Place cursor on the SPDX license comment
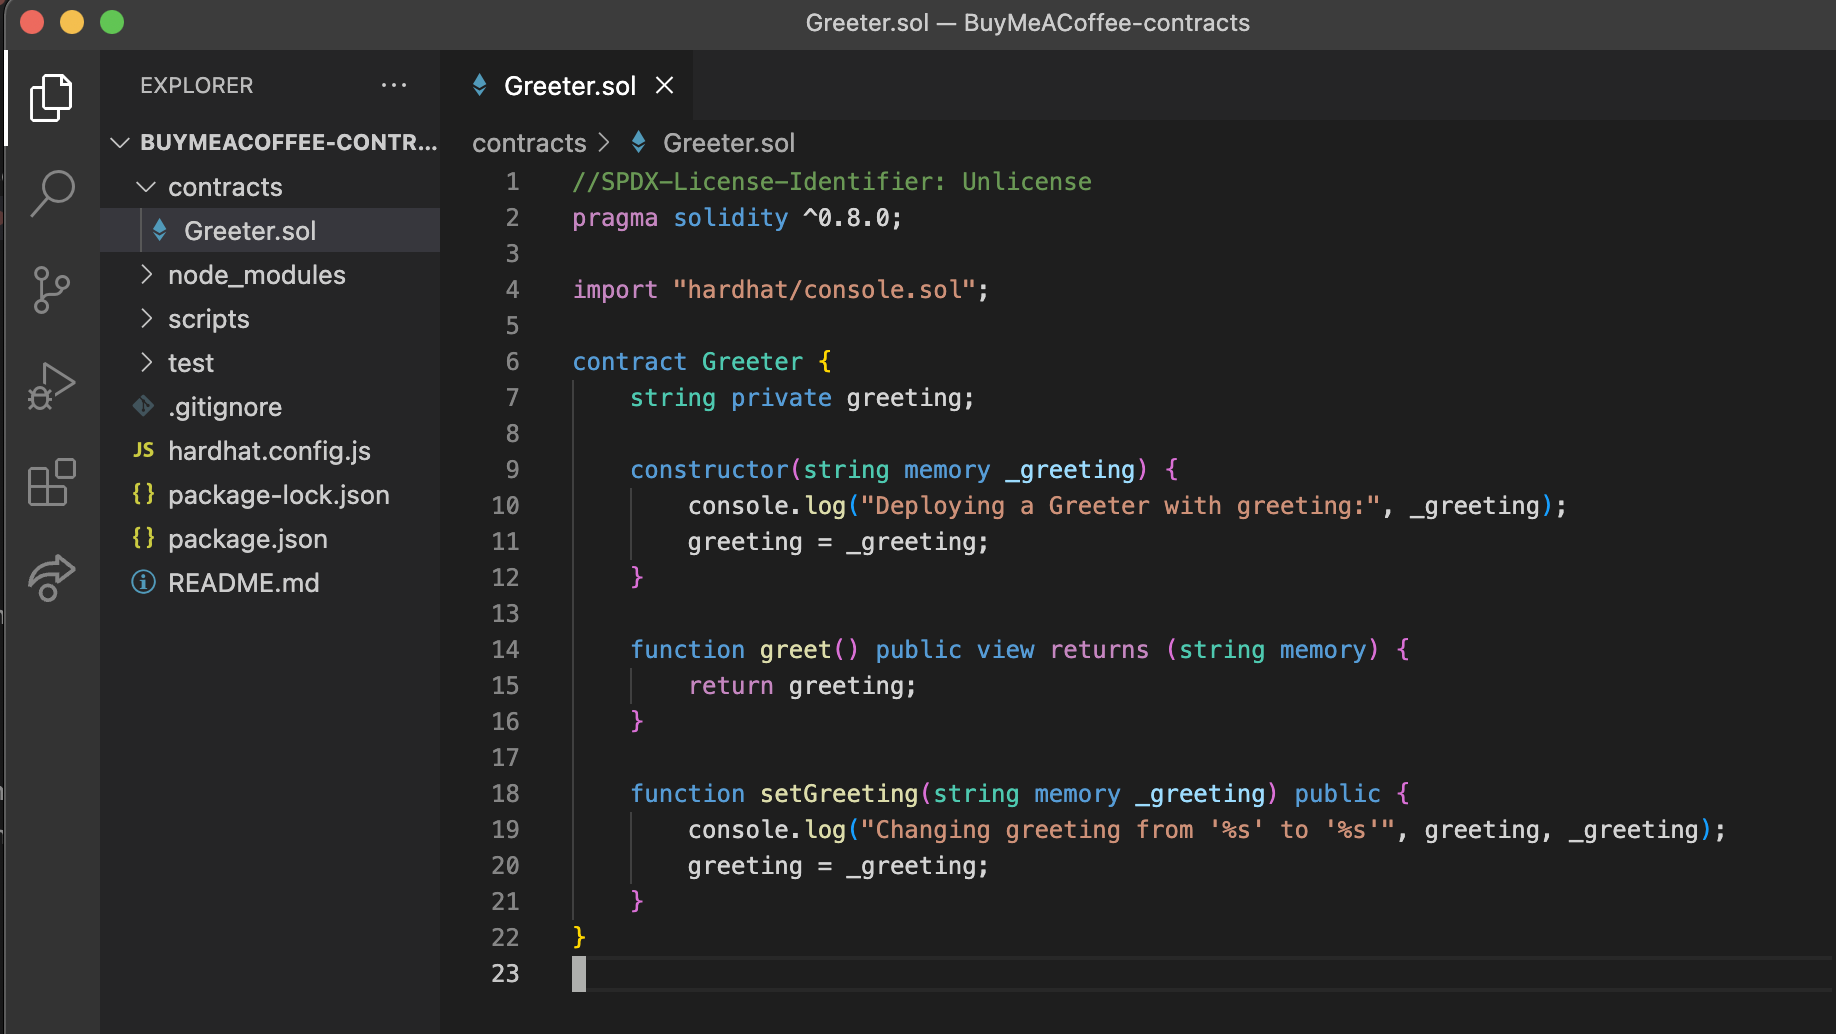 pyautogui.click(x=831, y=182)
